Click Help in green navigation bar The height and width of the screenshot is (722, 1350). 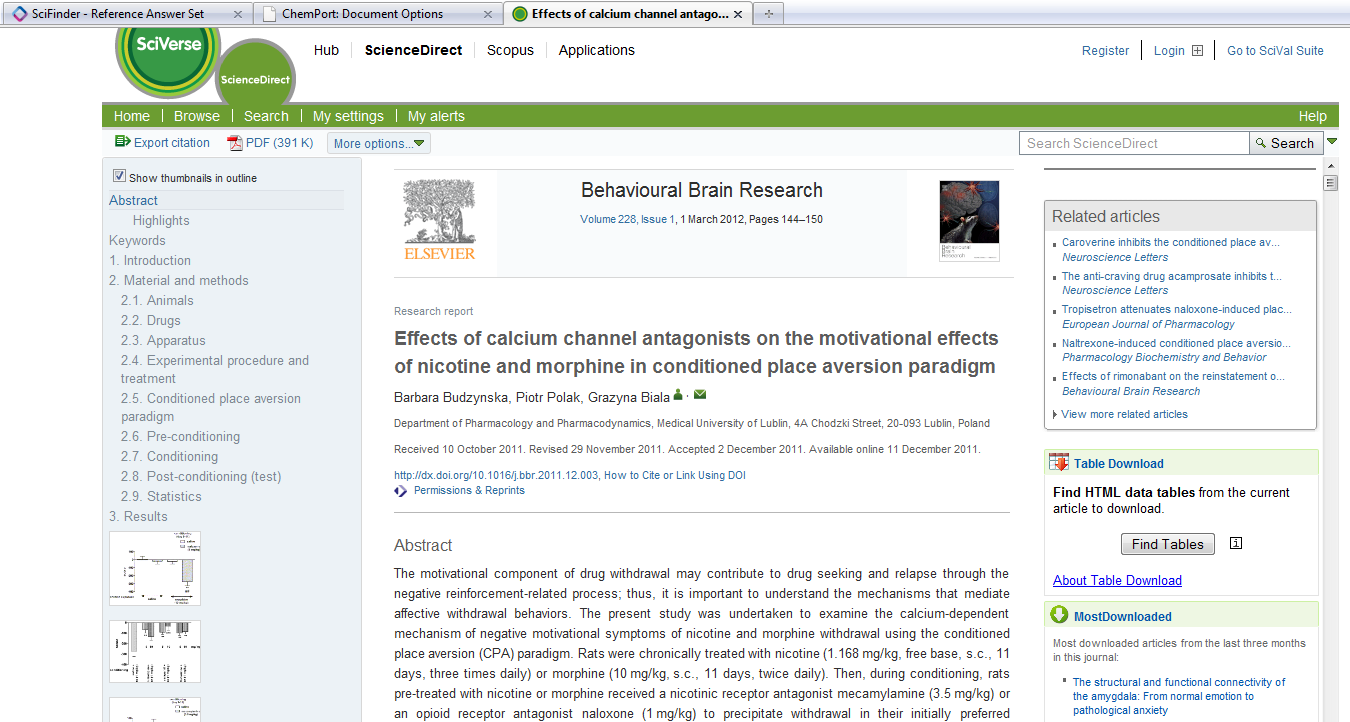point(1312,116)
